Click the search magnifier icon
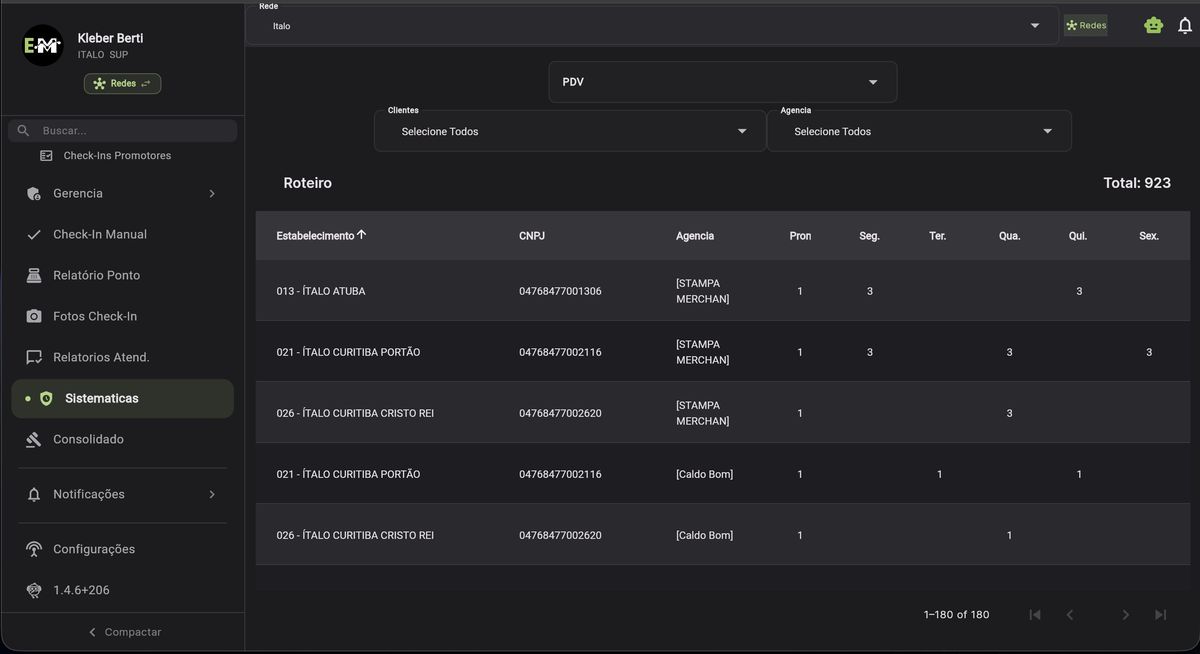This screenshot has height=654, width=1200. 24,131
